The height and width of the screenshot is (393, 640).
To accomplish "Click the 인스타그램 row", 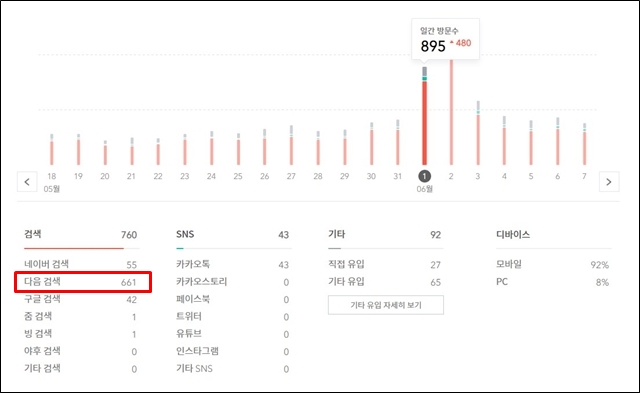I will (233, 351).
